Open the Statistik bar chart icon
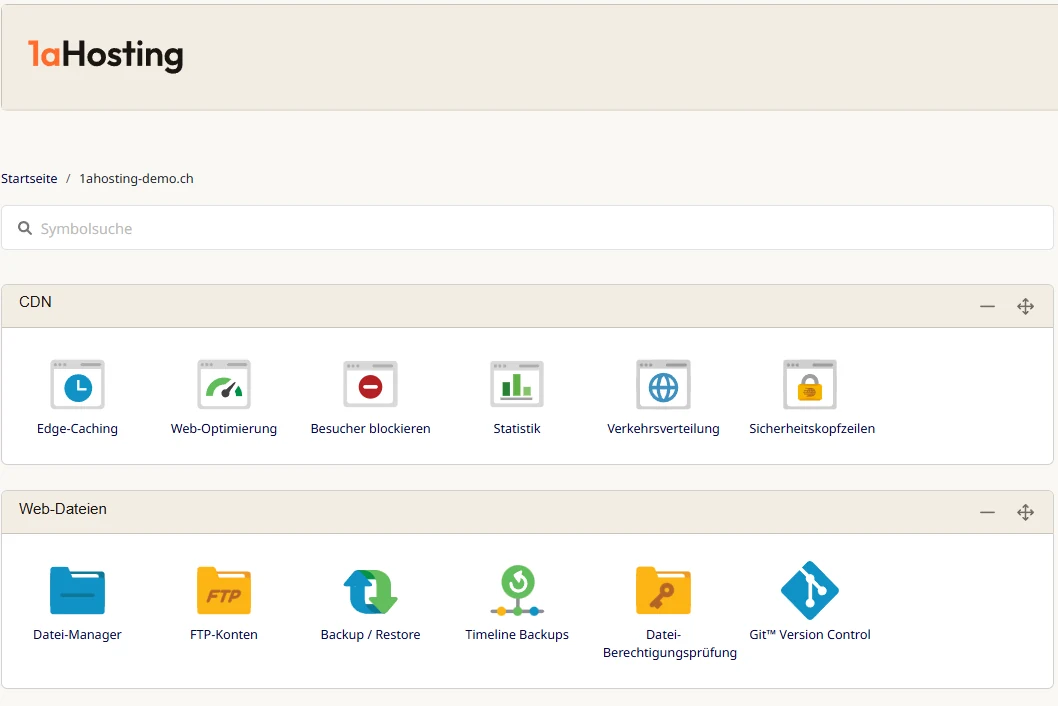 517,384
